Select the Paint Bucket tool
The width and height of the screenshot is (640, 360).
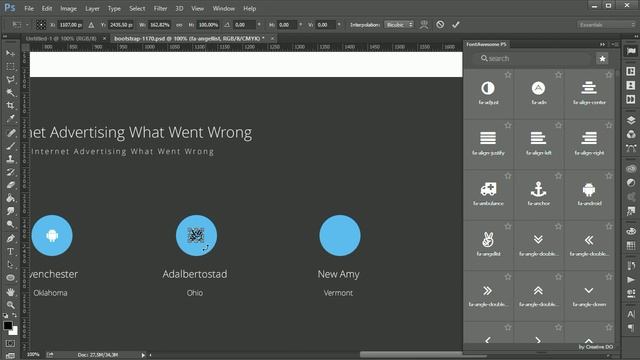pyautogui.click(x=10, y=198)
